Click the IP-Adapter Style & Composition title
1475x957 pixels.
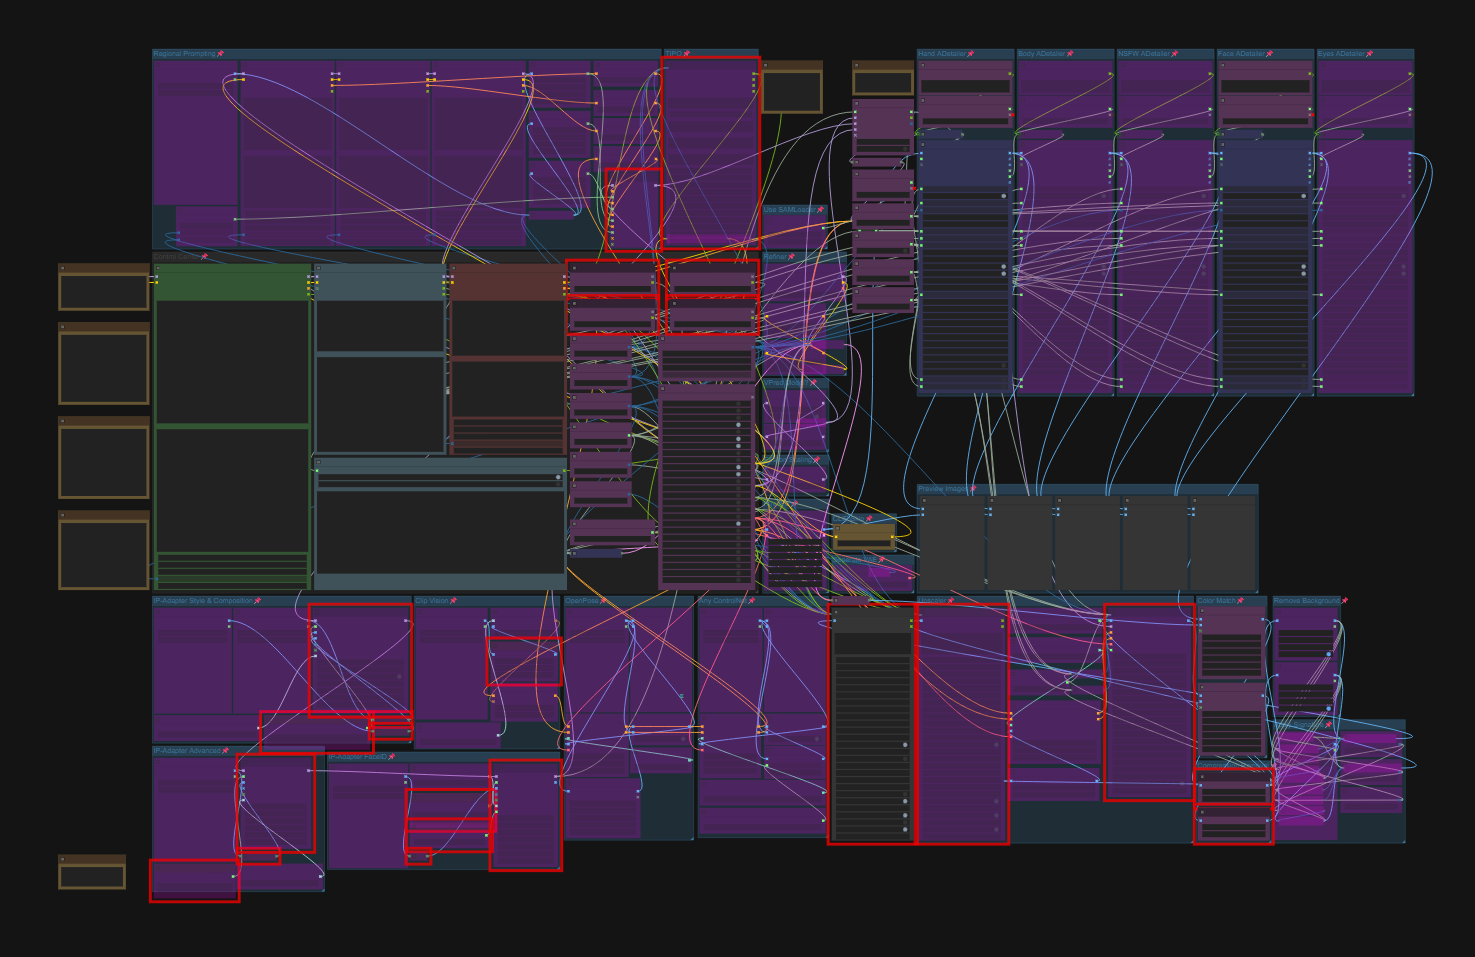coord(204,601)
